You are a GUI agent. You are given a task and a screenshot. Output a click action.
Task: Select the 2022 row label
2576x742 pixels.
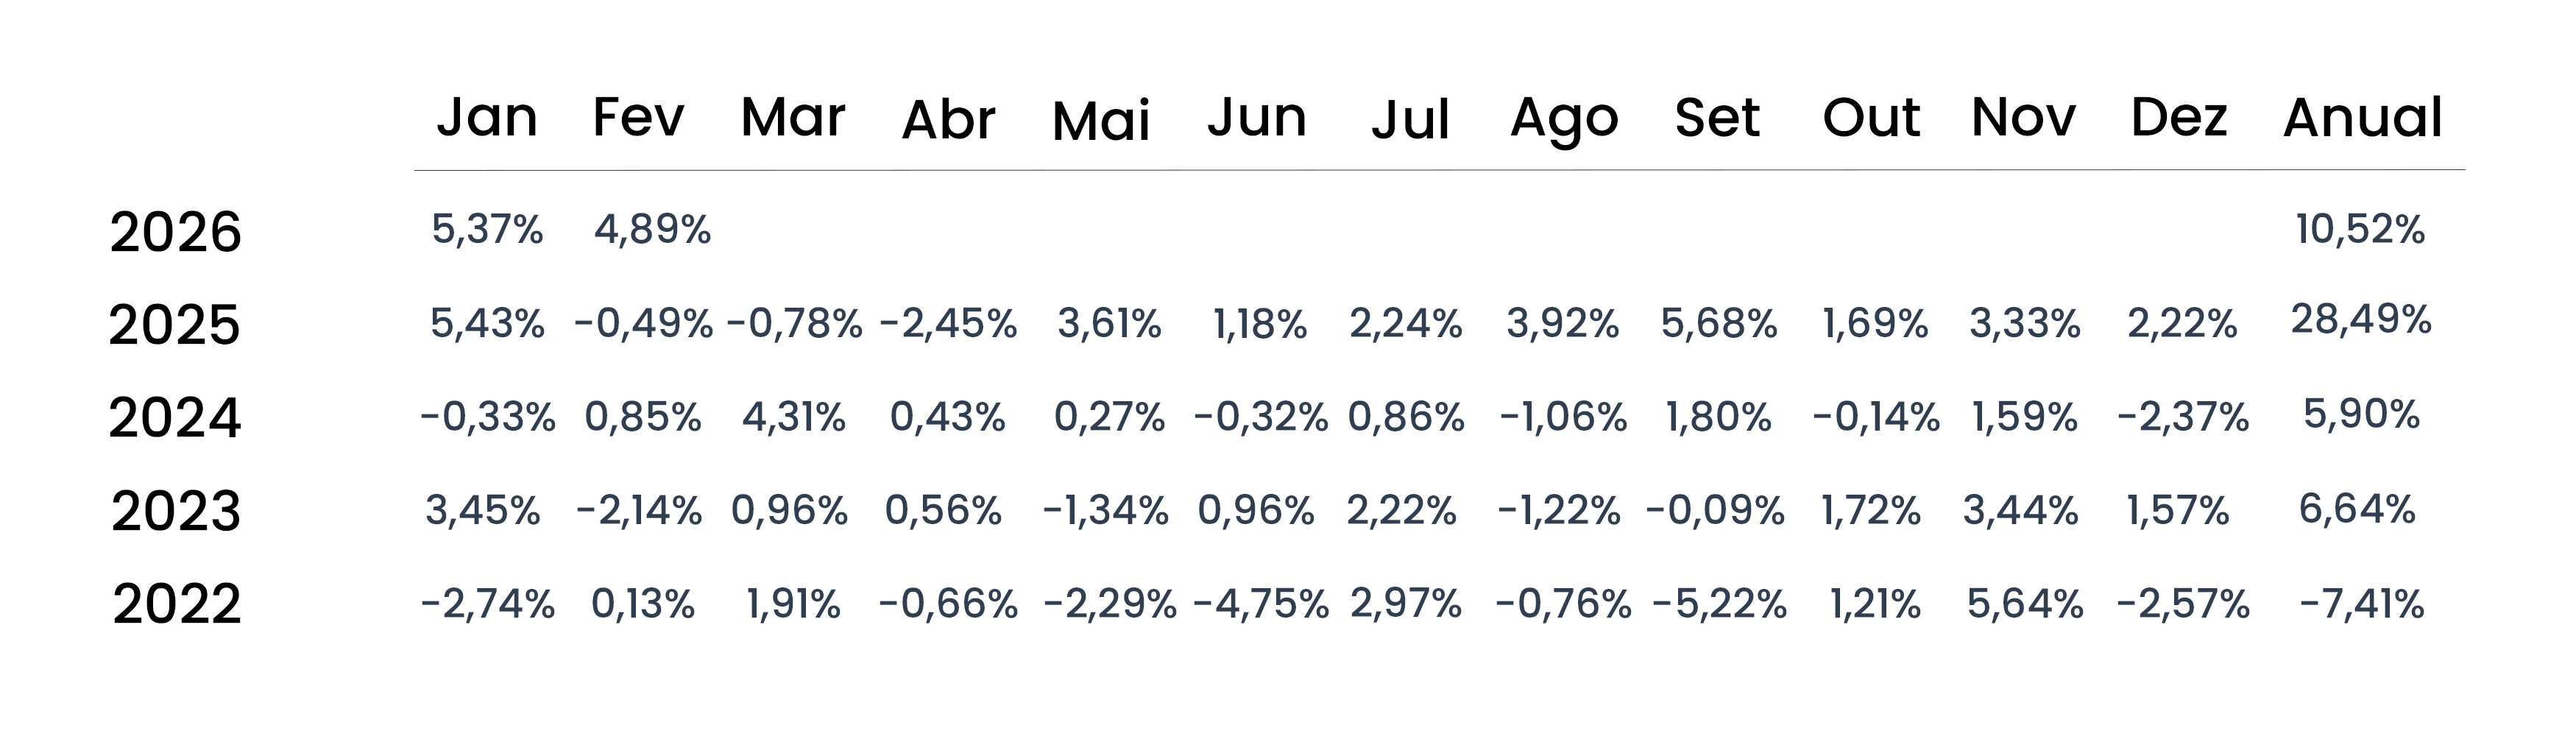tap(177, 604)
